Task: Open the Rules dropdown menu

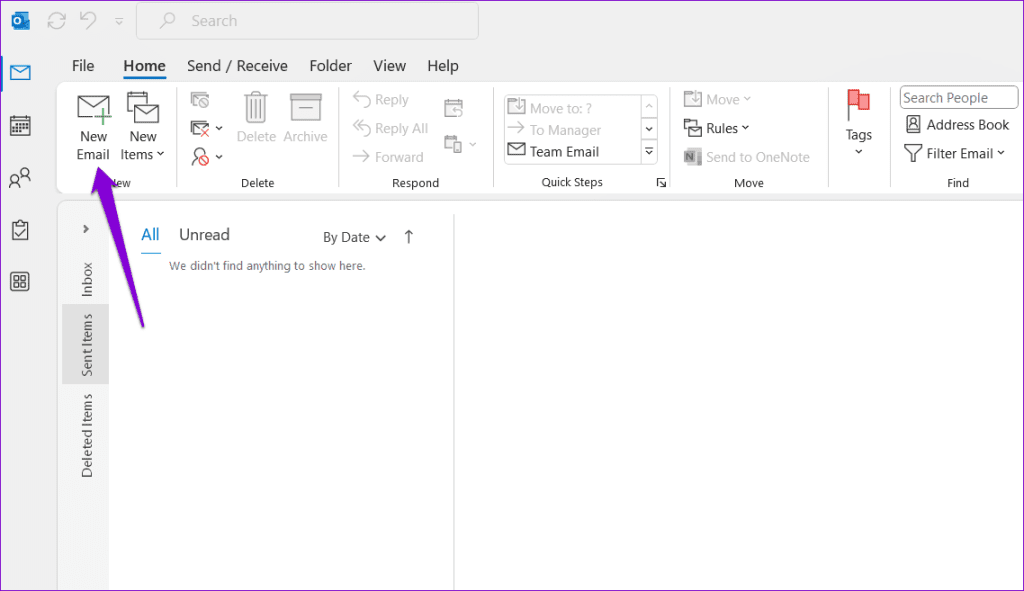Action: click(x=716, y=128)
